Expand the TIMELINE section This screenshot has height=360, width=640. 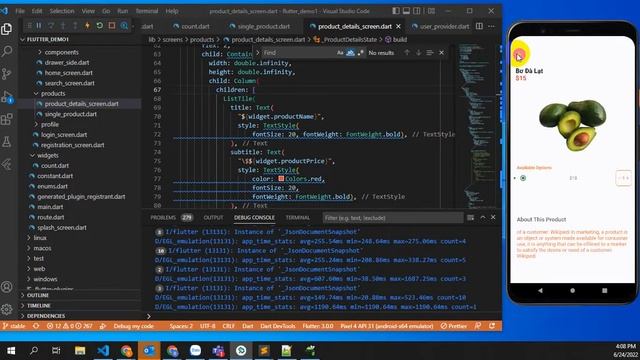(x=39, y=305)
